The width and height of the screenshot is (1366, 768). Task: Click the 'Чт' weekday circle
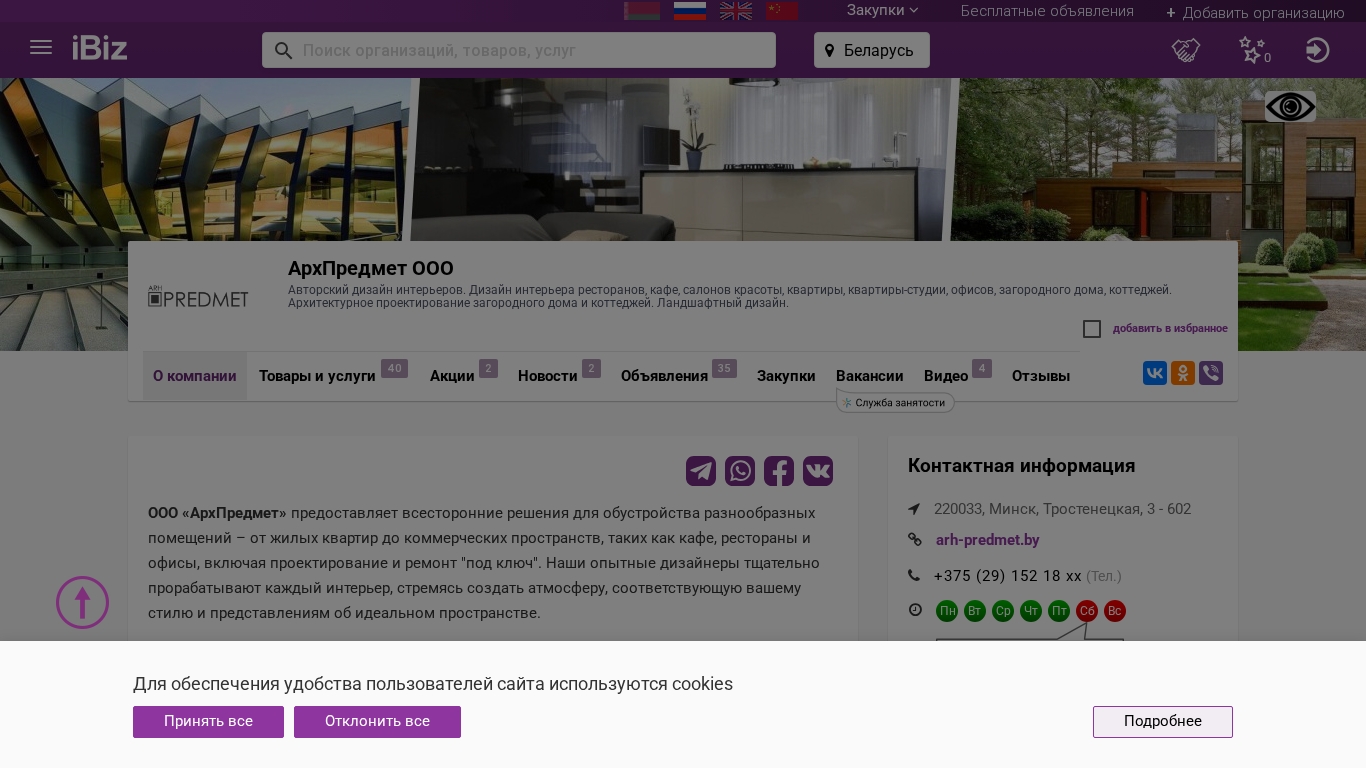(1031, 611)
